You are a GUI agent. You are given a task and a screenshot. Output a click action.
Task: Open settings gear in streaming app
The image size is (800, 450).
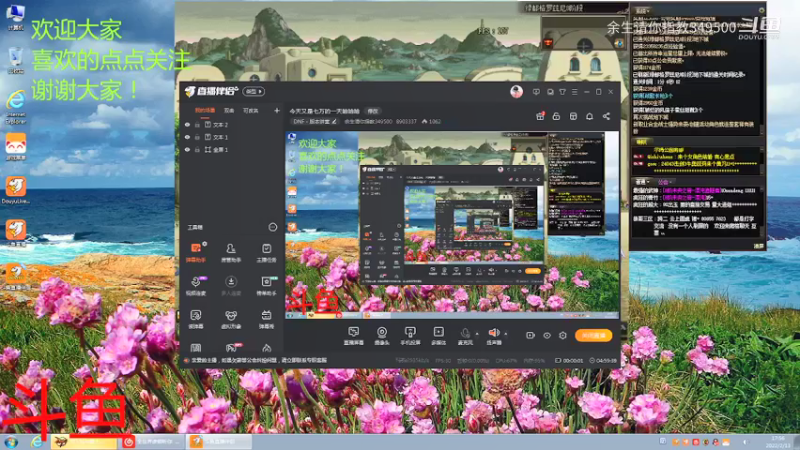point(563,335)
